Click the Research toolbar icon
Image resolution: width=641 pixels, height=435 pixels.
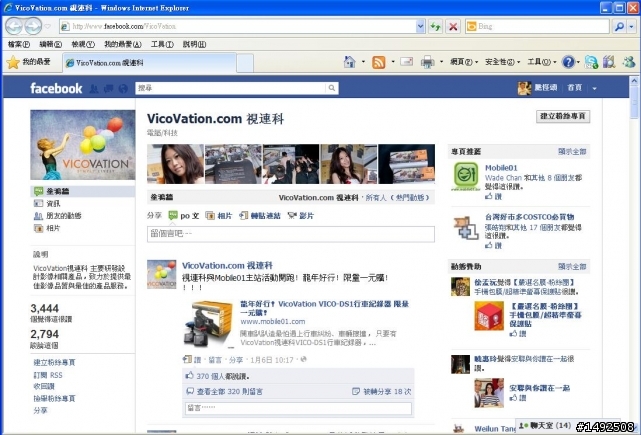click(x=609, y=62)
